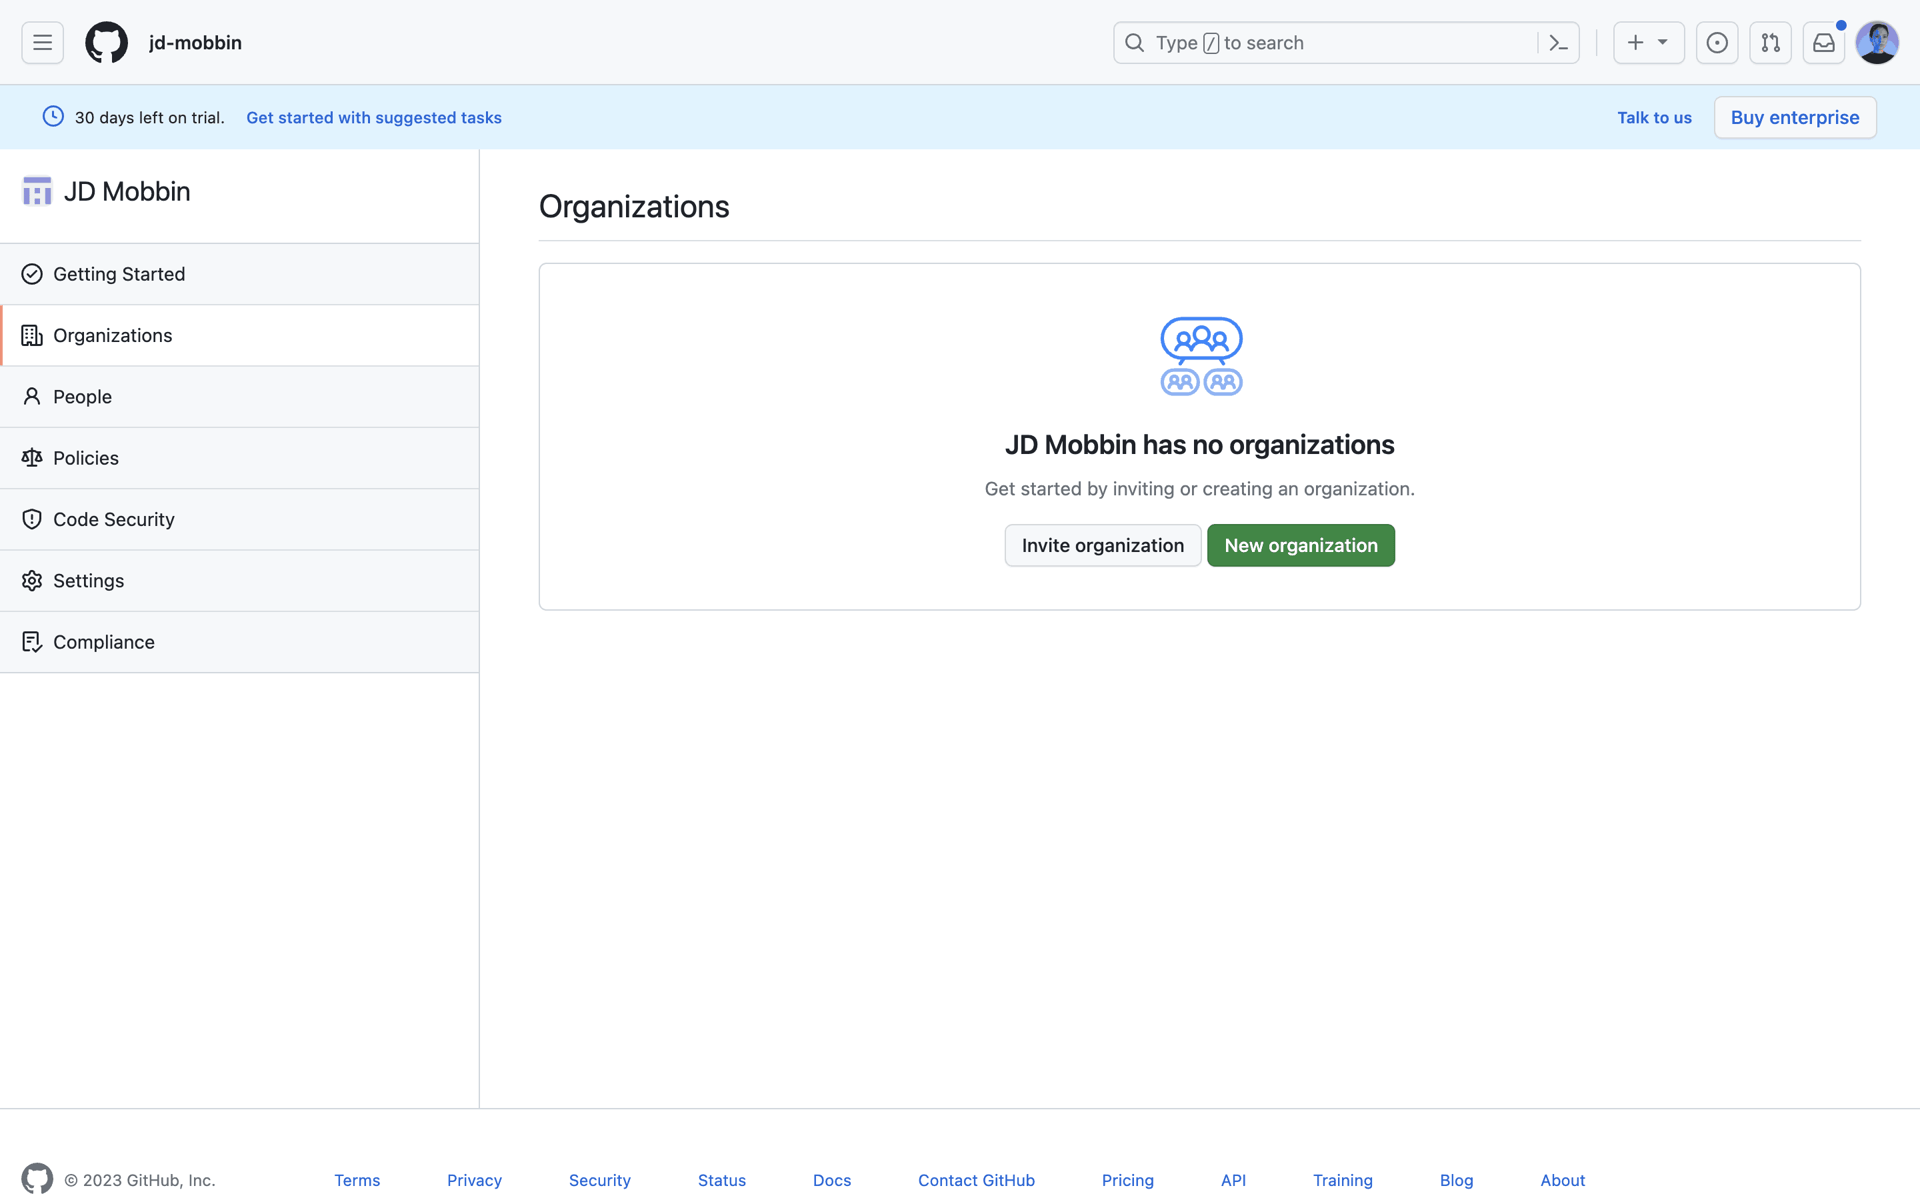Image resolution: width=1920 pixels, height=1200 pixels.
Task: Open the Docs footer link
Action: tap(832, 1180)
